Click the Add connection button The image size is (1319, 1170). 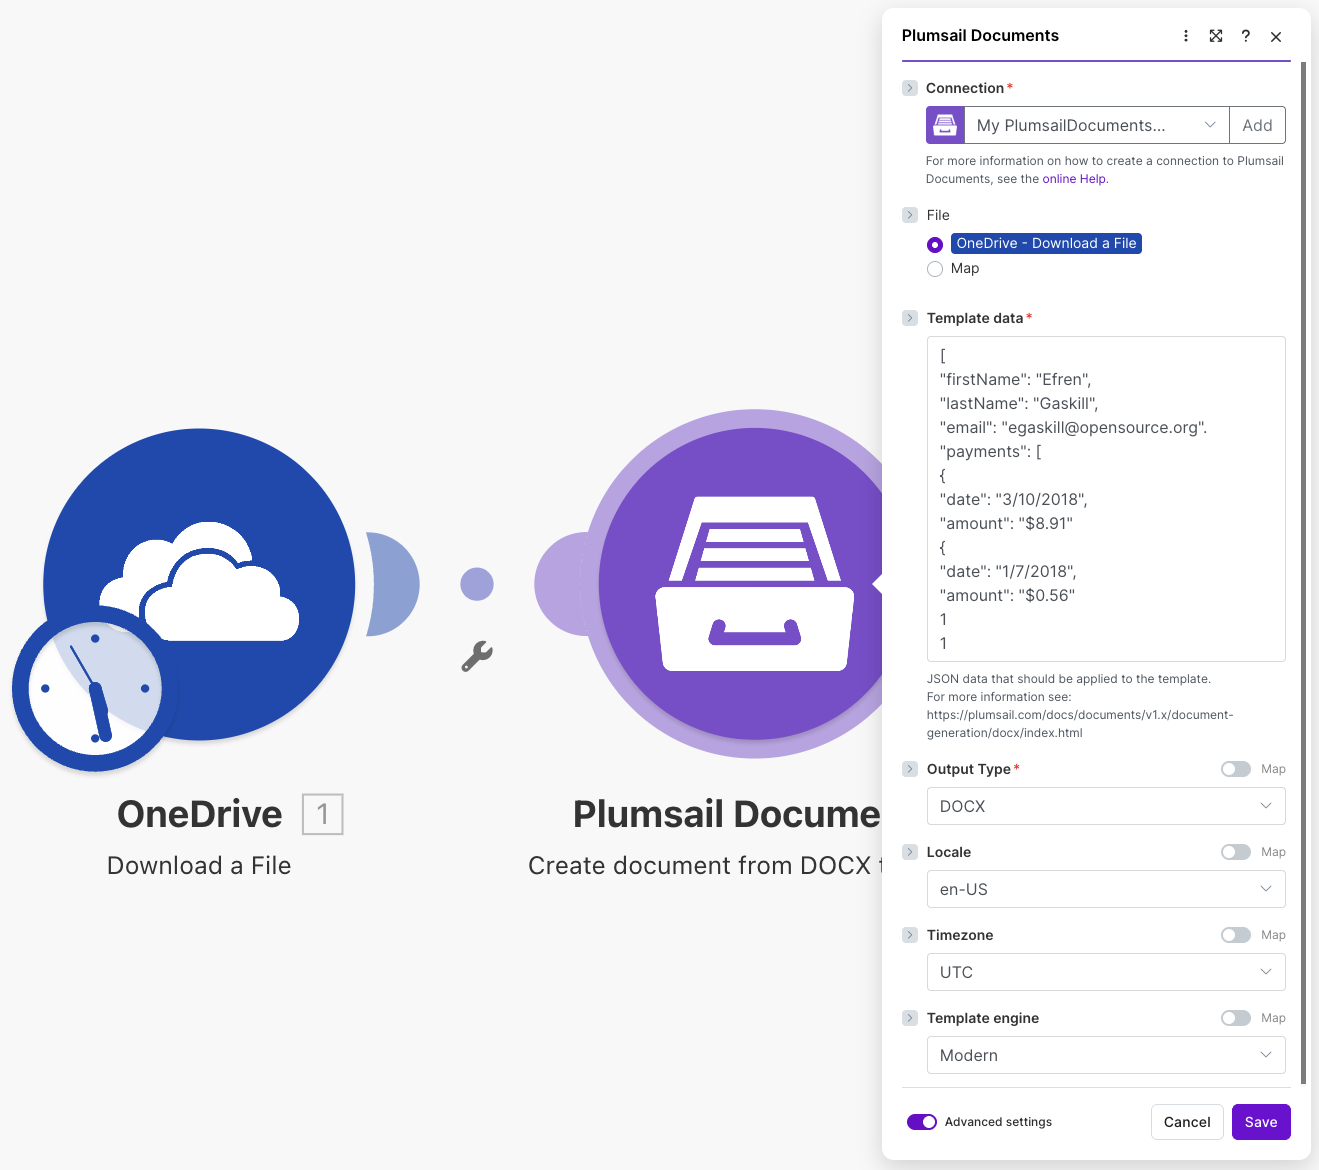tap(1257, 125)
